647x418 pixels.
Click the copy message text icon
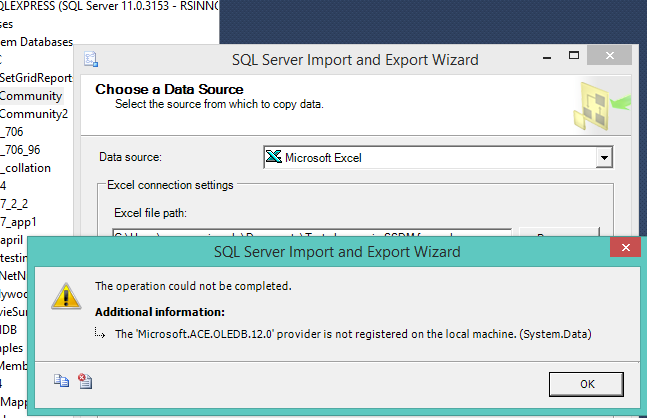pos(62,380)
